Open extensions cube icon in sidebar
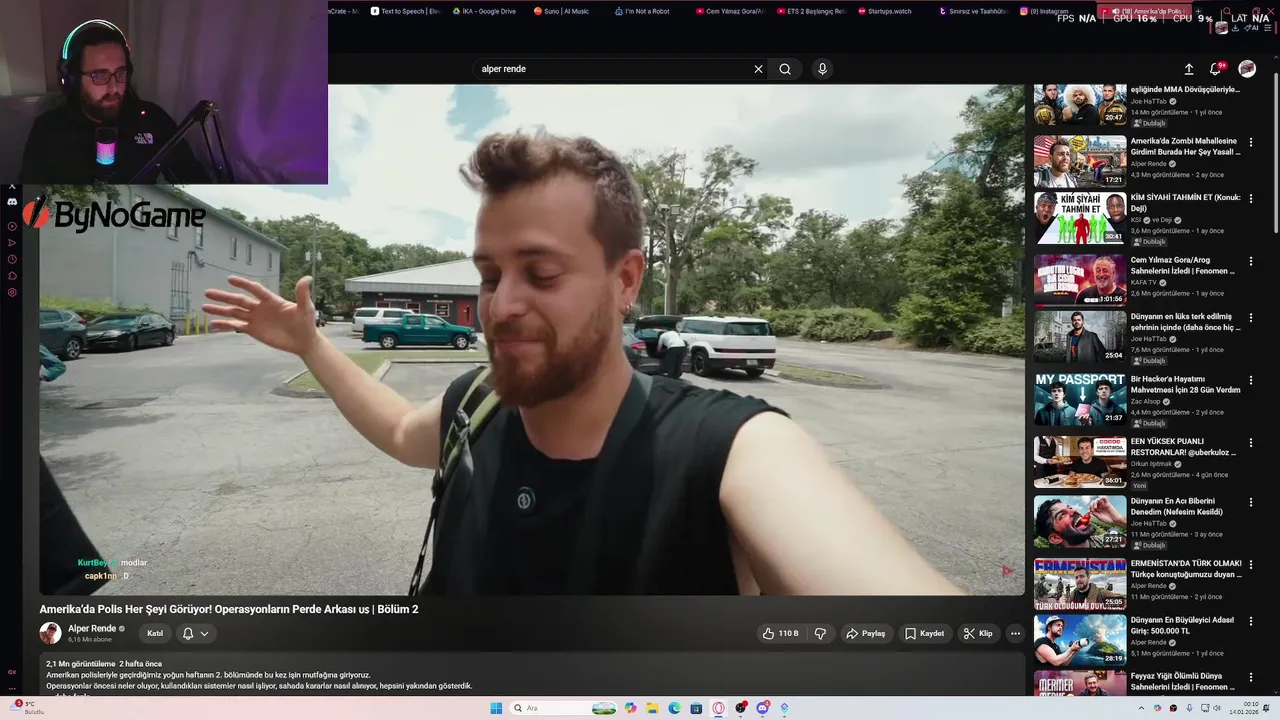The width and height of the screenshot is (1280, 720). coord(12,276)
